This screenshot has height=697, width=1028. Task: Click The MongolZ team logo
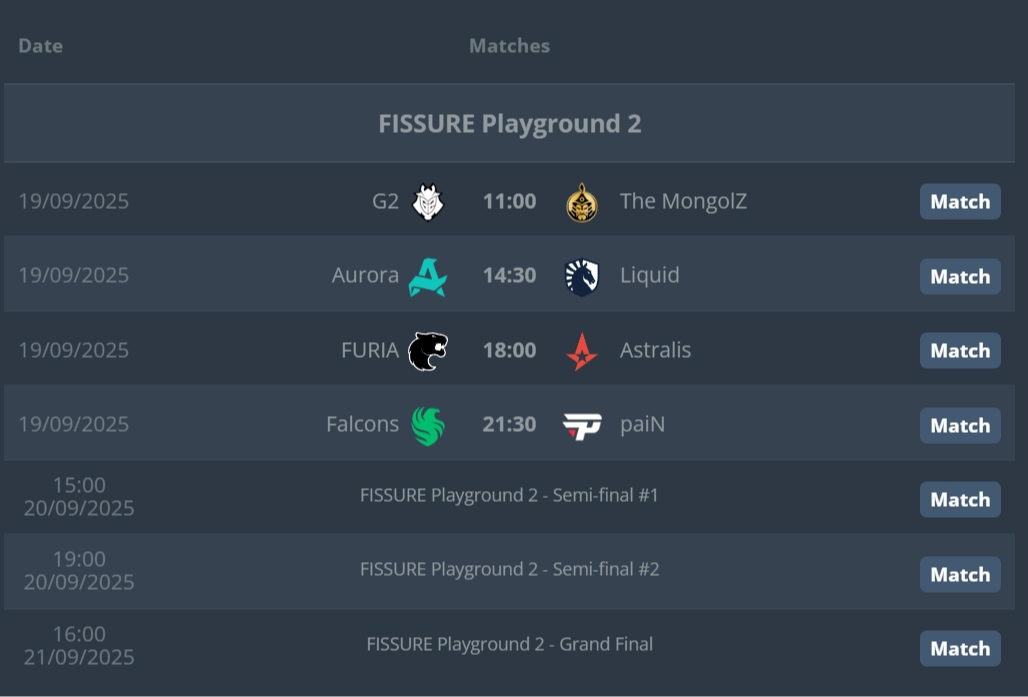[x=581, y=202]
